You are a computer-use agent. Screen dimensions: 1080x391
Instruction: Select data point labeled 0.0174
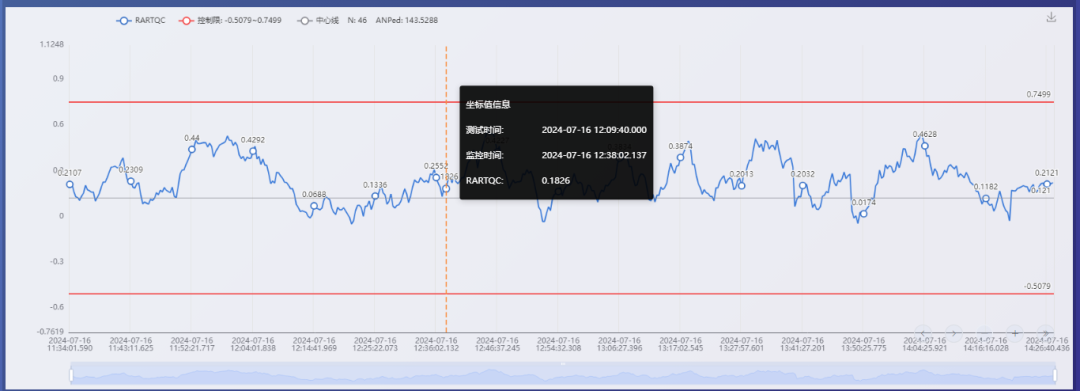coord(864,213)
